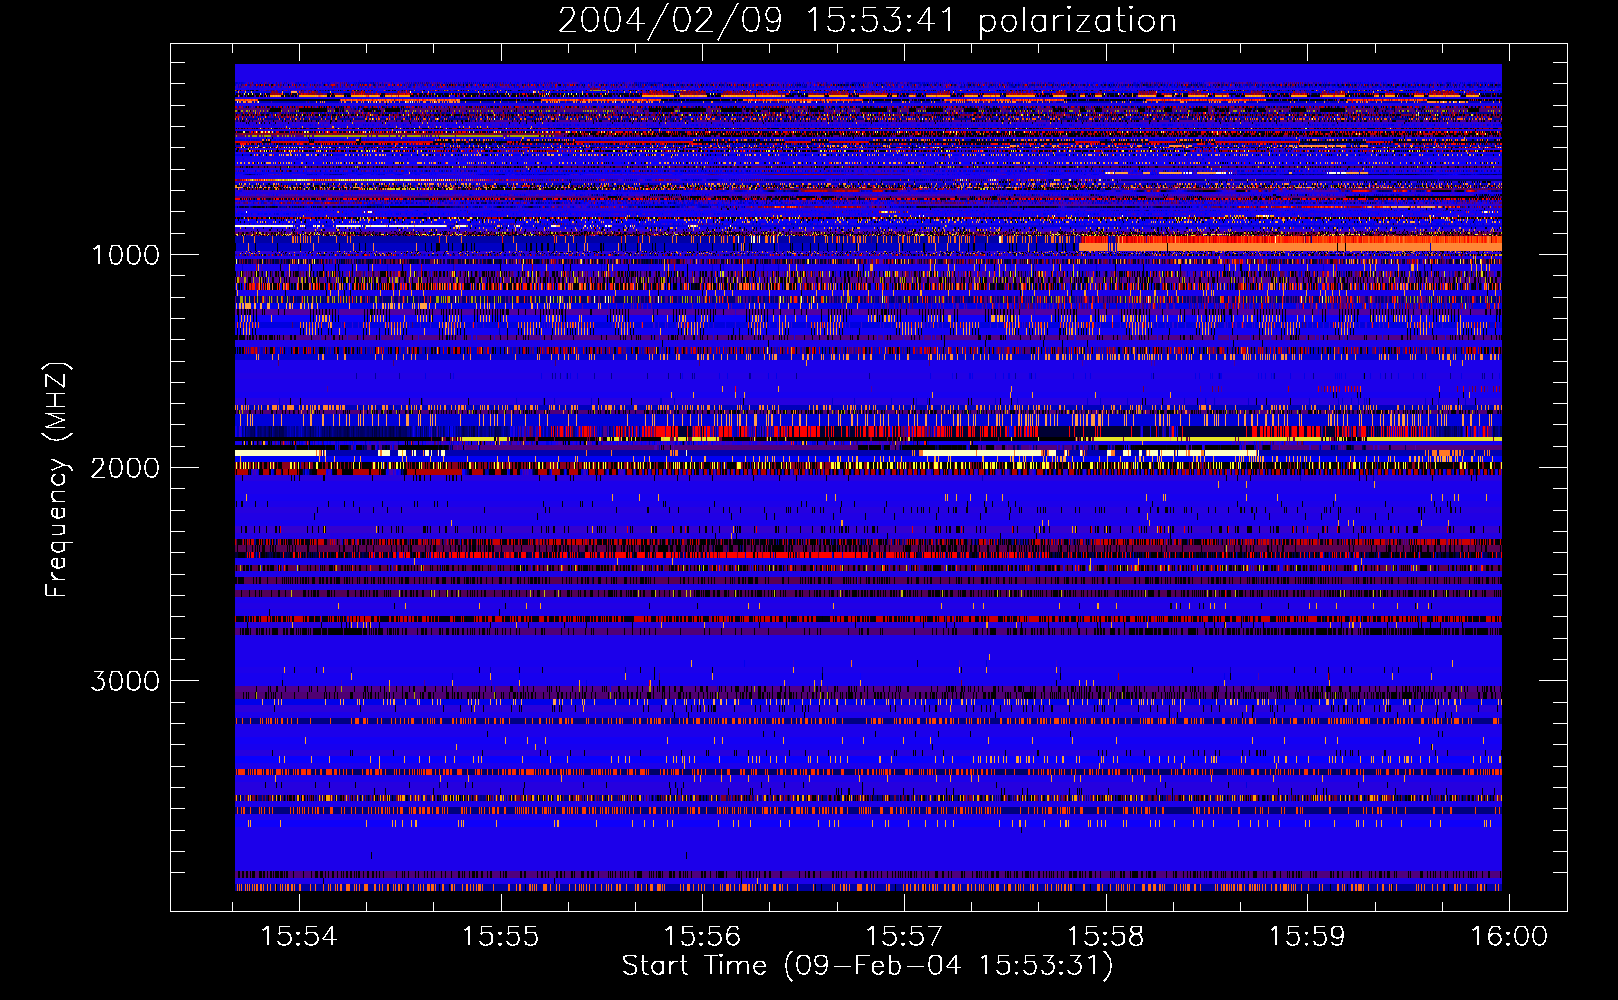This screenshot has height=1000, width=1618.
Task: Click the 15:57 time tick label
Action: pos(904,936)
